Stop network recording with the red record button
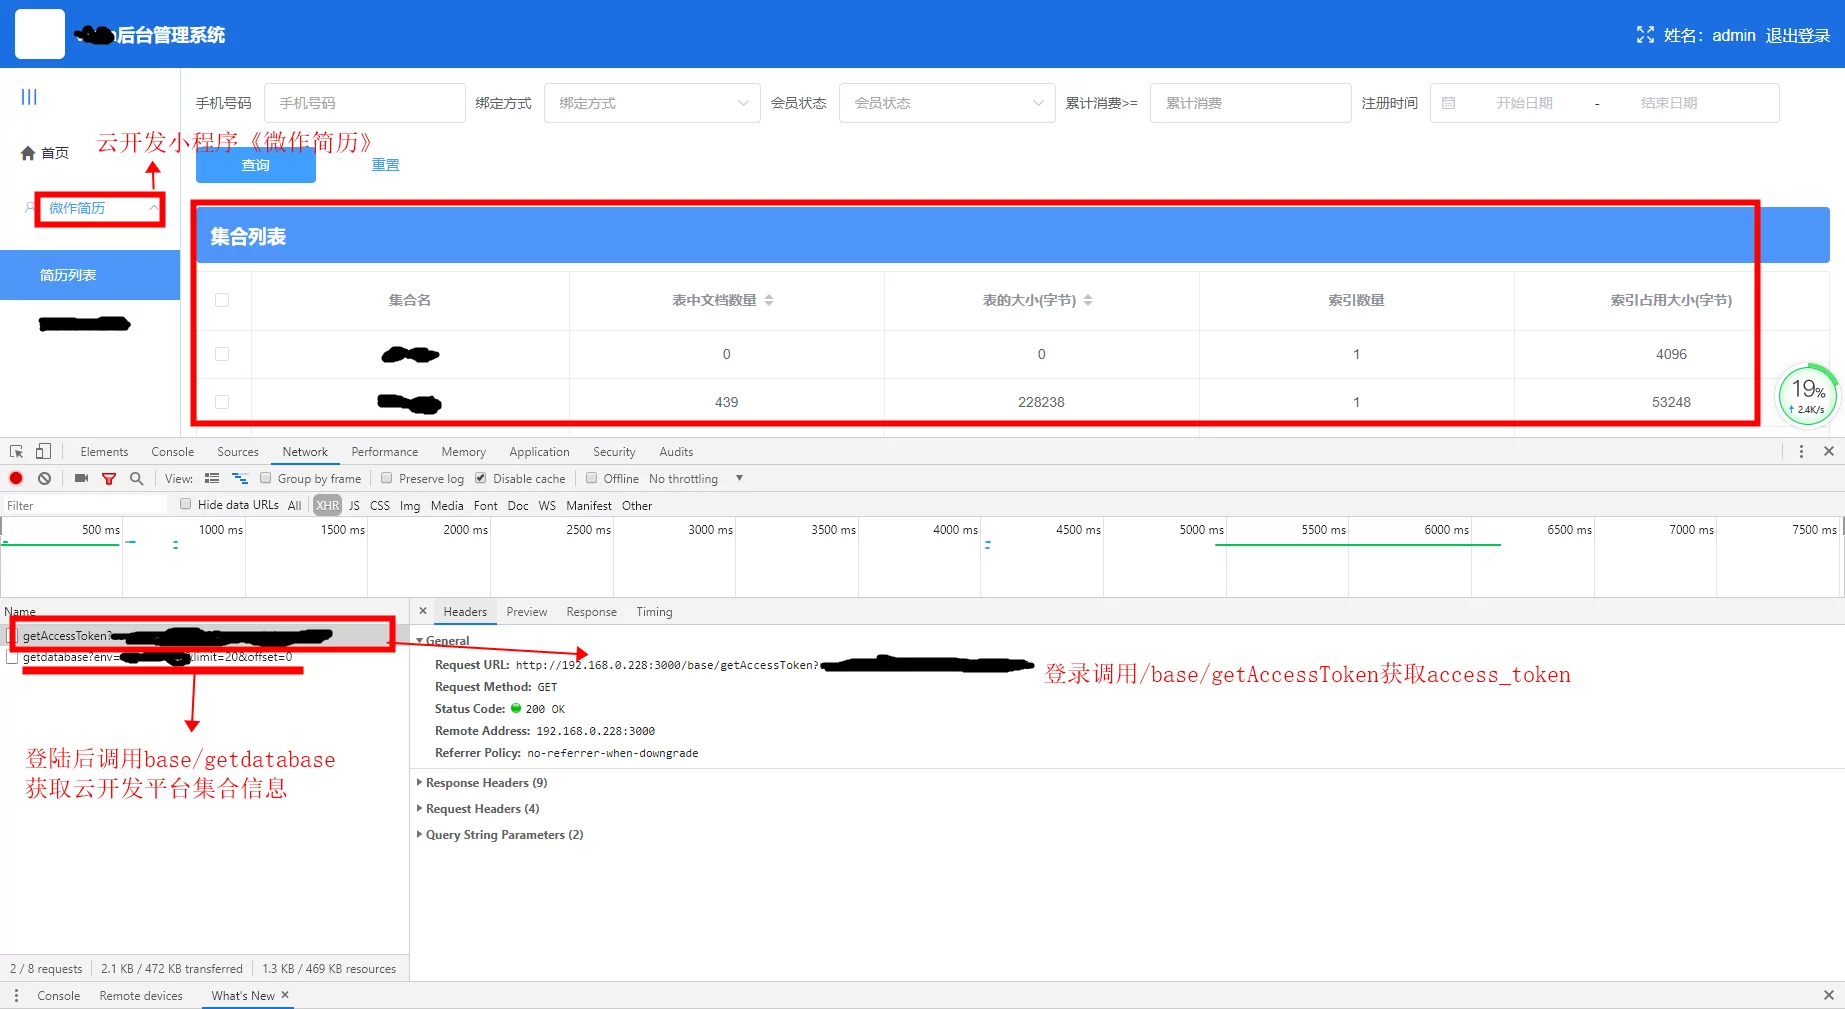 (16, 479)
